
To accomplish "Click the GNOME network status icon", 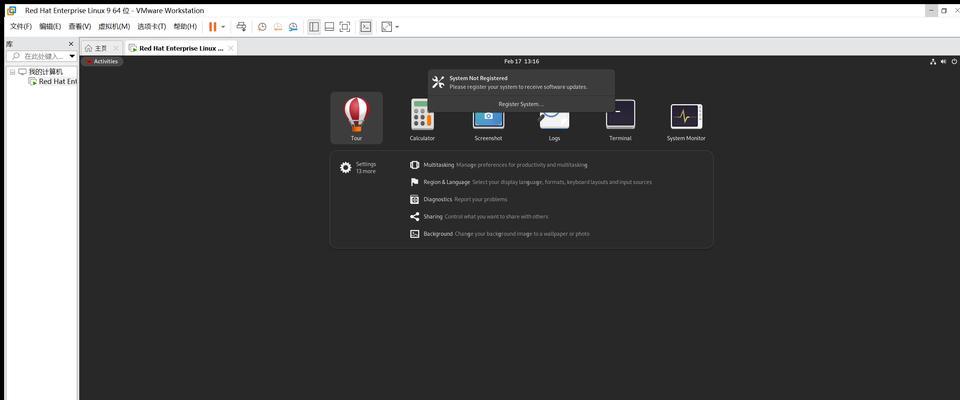I will (933, 61).
